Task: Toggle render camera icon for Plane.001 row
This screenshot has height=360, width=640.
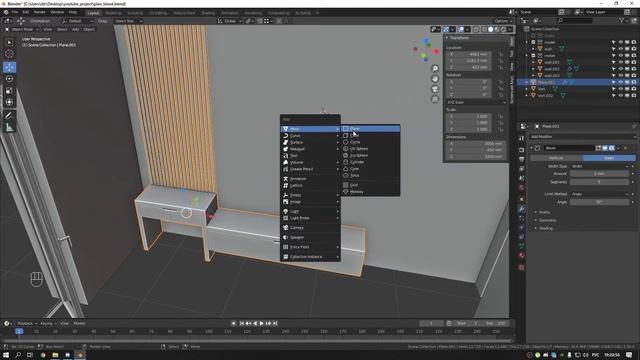Action: pos(633,82)
